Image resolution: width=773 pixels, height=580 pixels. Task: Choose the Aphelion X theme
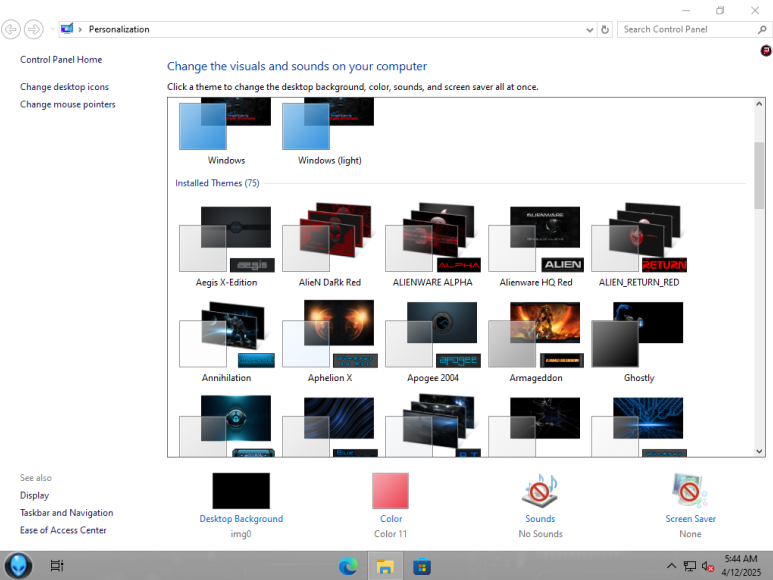pyautogui.click(x=329, y=341)
